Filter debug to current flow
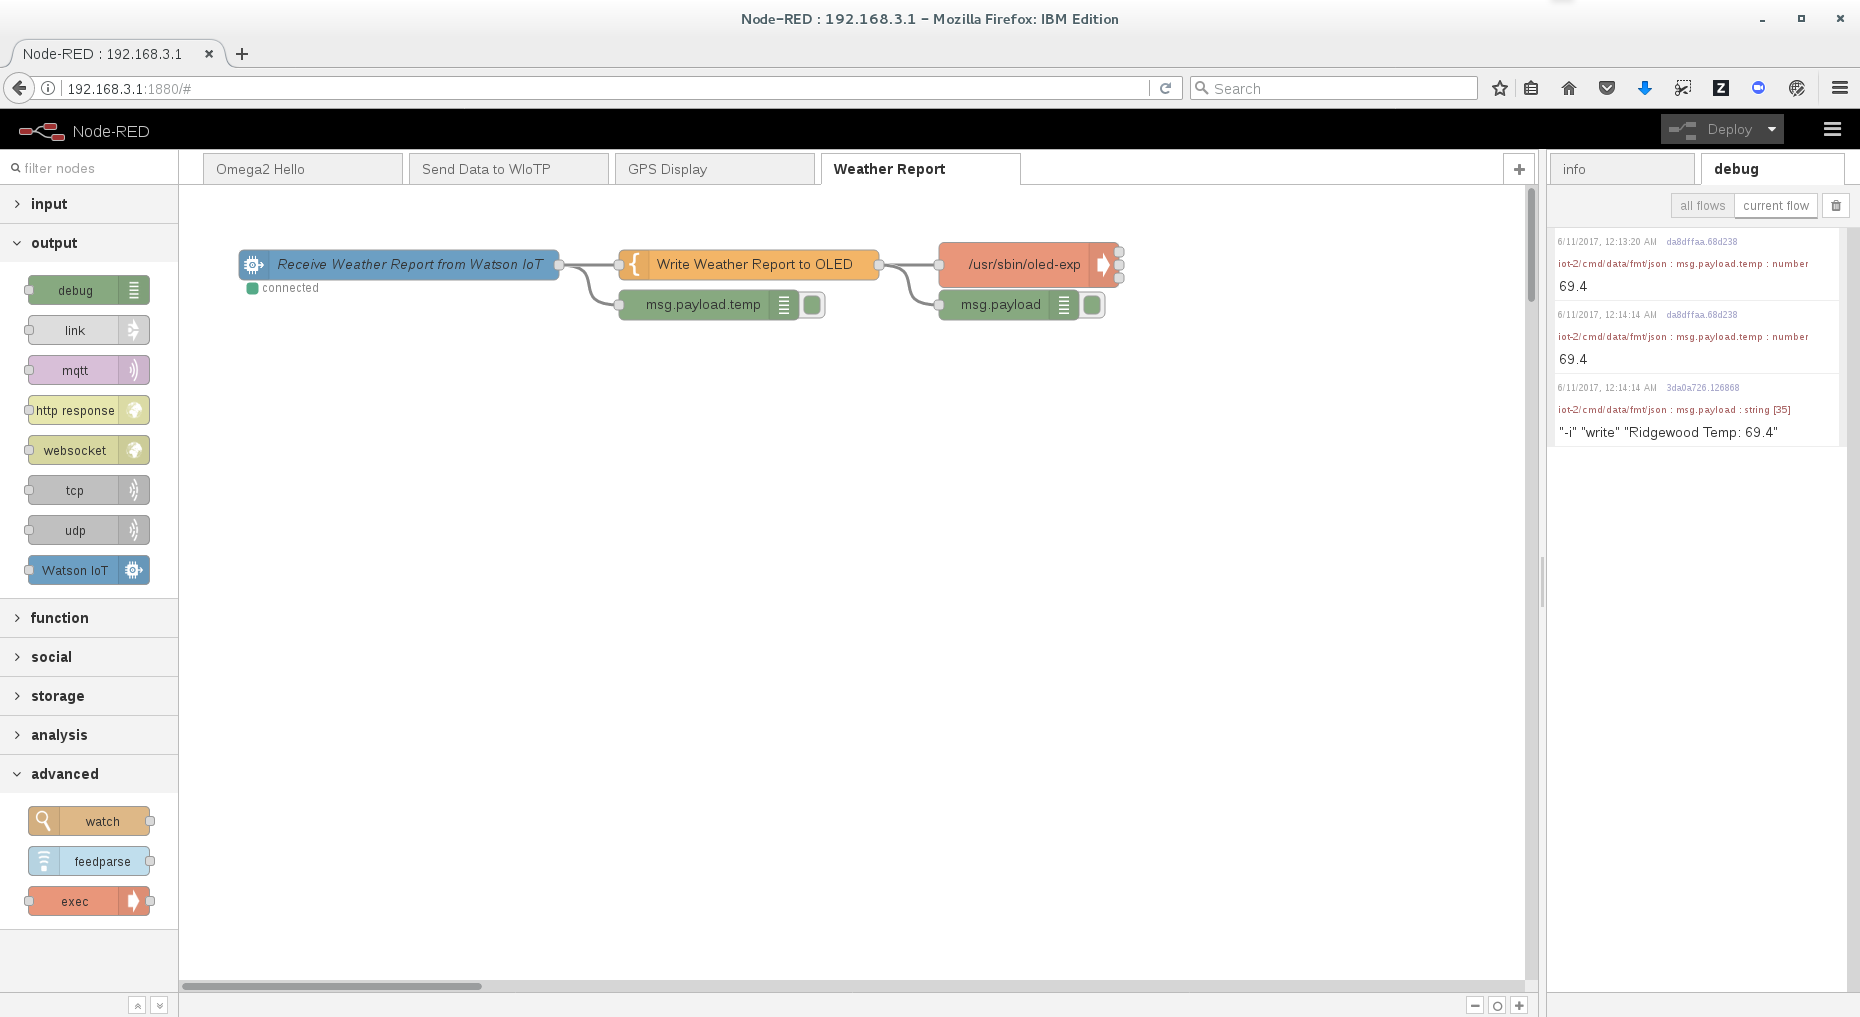 pos(1776,205)
